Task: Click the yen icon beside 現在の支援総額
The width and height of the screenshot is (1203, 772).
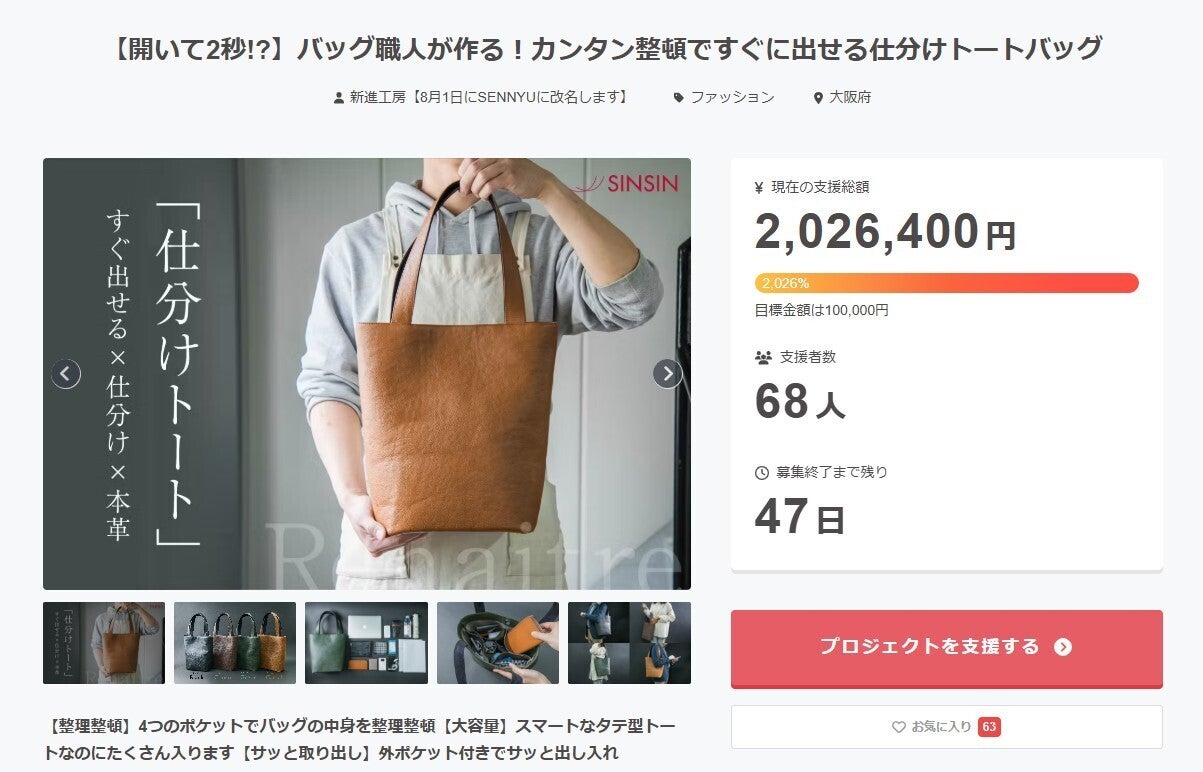Action: (x=759, y=187)
